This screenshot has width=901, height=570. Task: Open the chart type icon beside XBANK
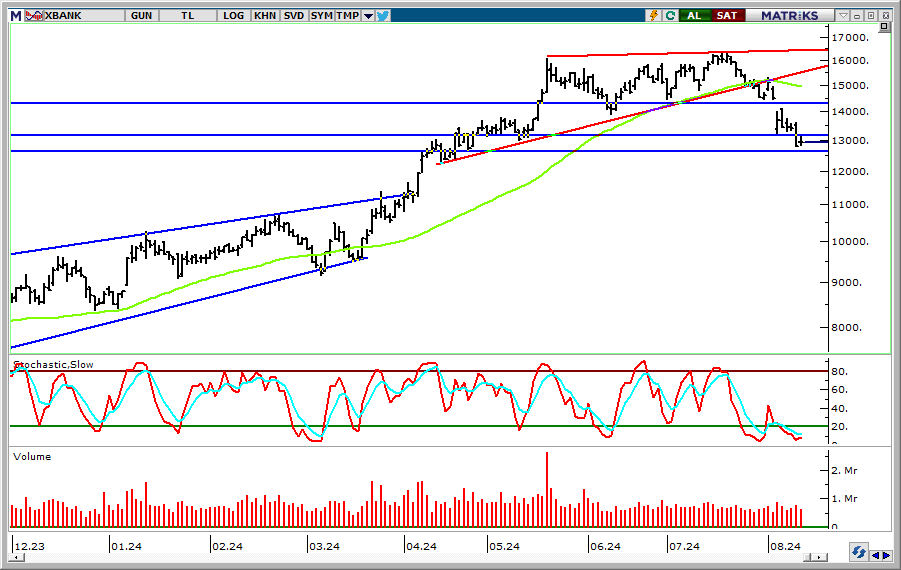pos(34,15)
